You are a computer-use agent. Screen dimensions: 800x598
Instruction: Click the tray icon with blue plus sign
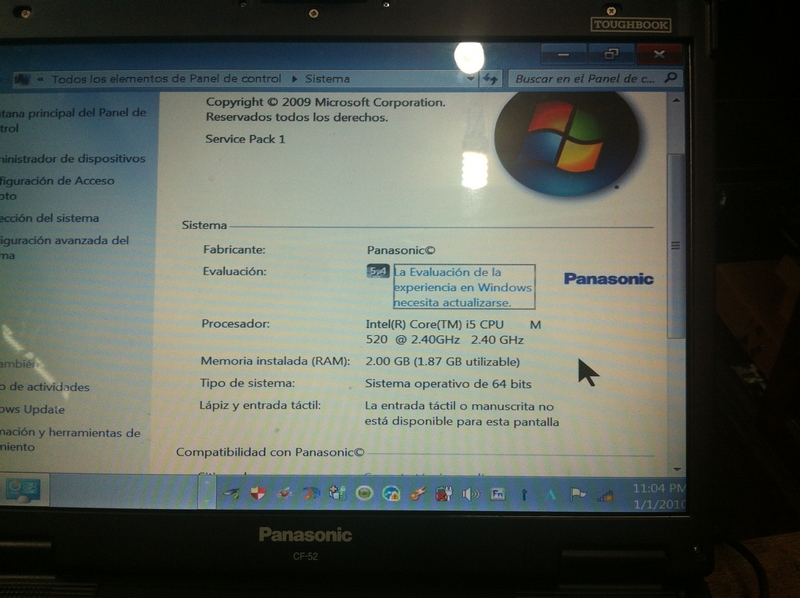click(x=337, y=493)
